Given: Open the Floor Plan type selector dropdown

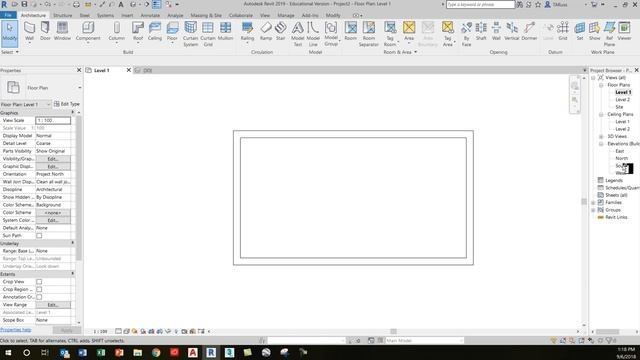Looking at the screenshot, I should pos(80,88).
